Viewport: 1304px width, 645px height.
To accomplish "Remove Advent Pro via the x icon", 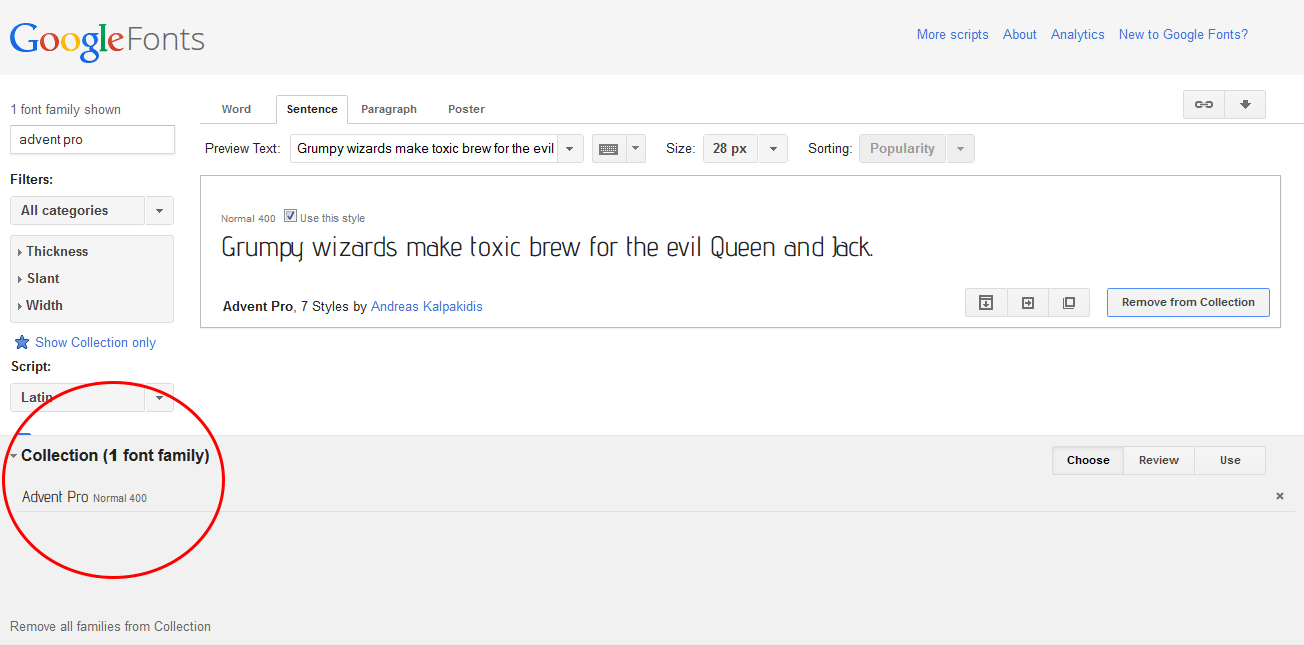I will 1280,496.
